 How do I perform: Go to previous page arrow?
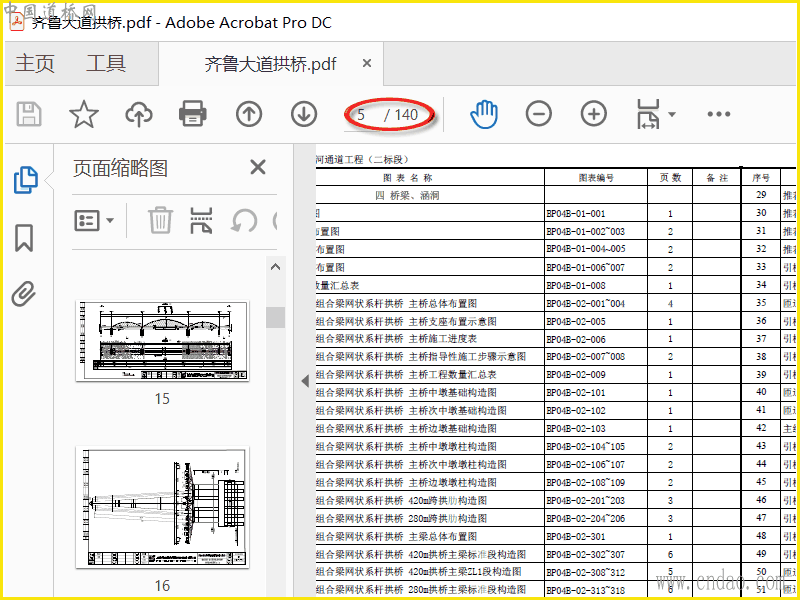tap(249, 114)
